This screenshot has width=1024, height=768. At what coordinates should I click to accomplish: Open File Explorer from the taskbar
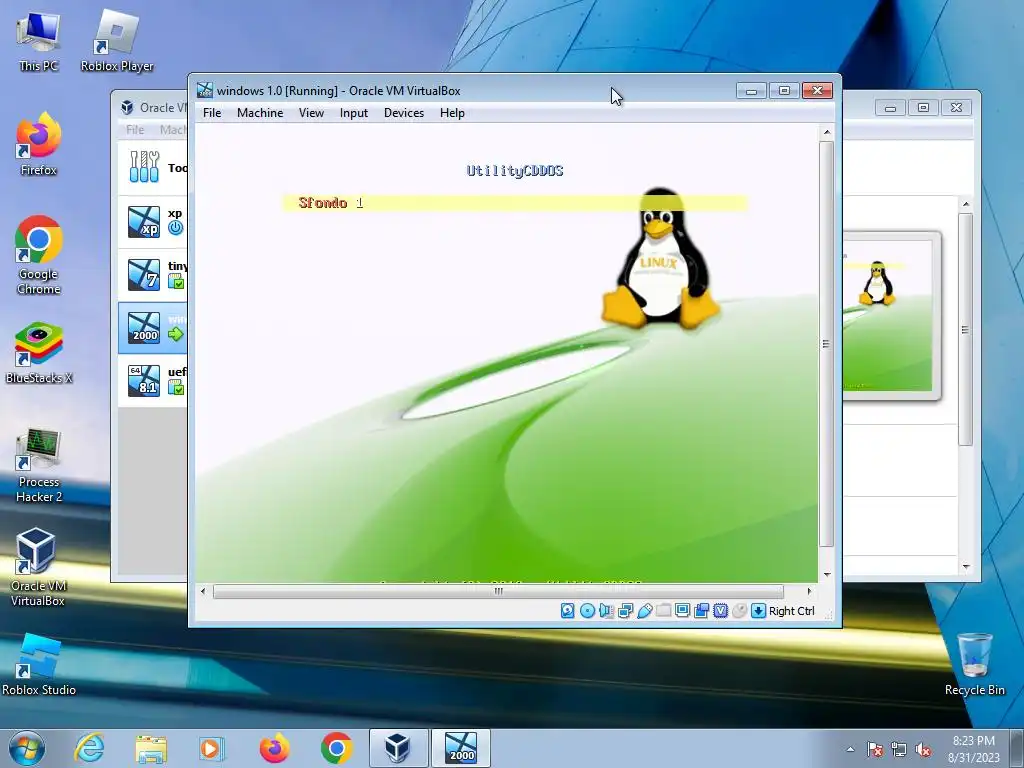151,748
